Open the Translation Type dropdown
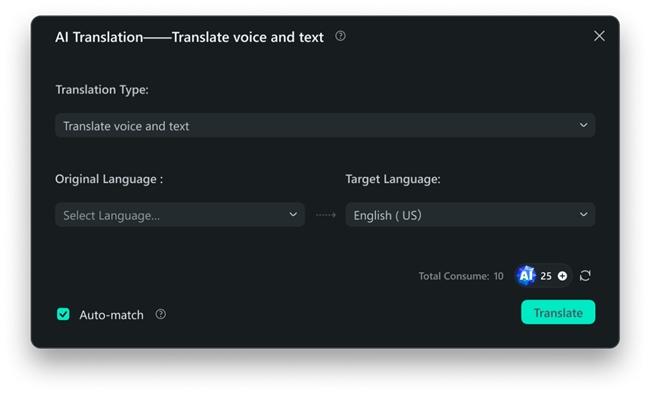650x394 pixels. pos(325,125)
